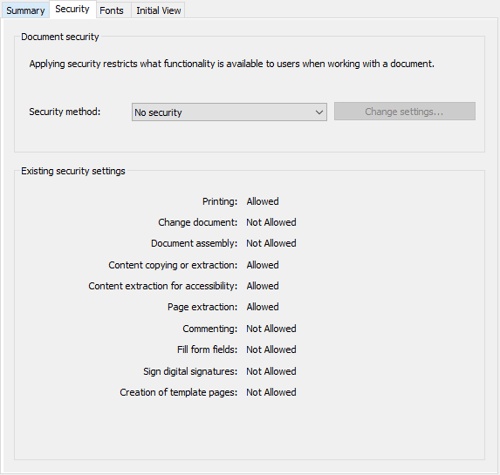Image resolution: width=500 pixels, height=475 pixels.
Task: Click the Change settings button
Action: click(405, 111)
